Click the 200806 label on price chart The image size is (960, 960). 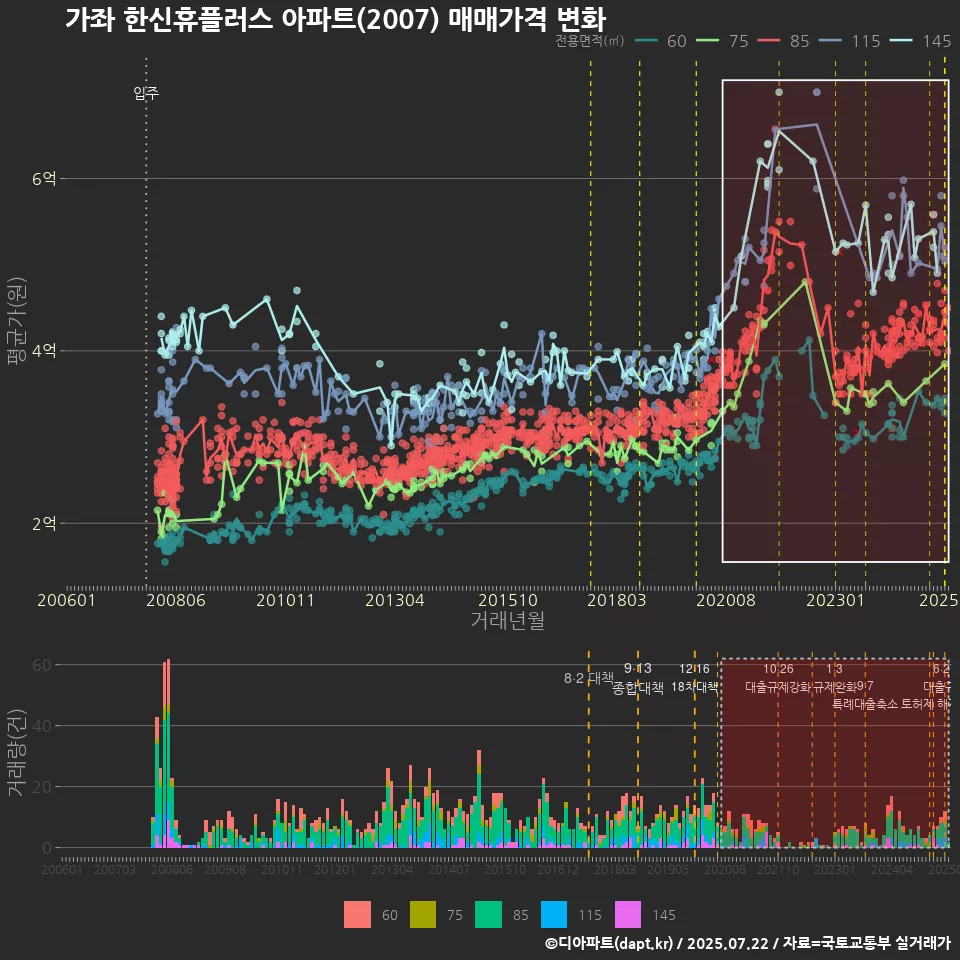coord(176,600)
